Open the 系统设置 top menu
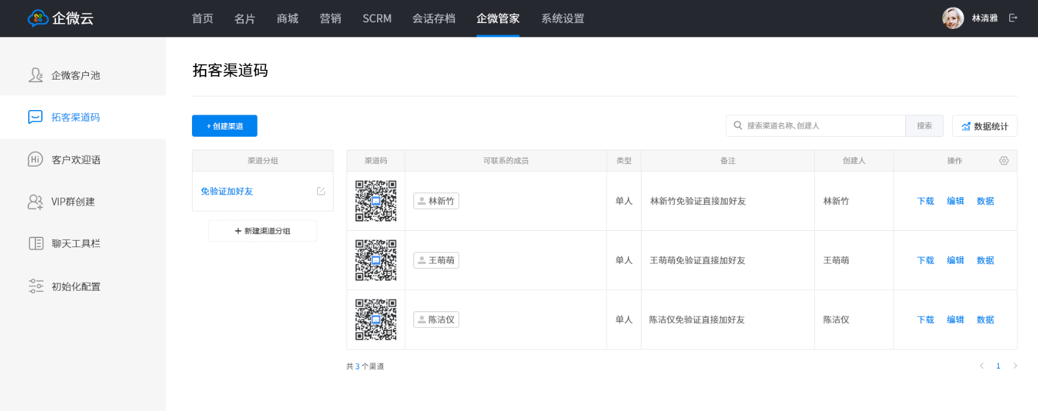 coord(563,19)
